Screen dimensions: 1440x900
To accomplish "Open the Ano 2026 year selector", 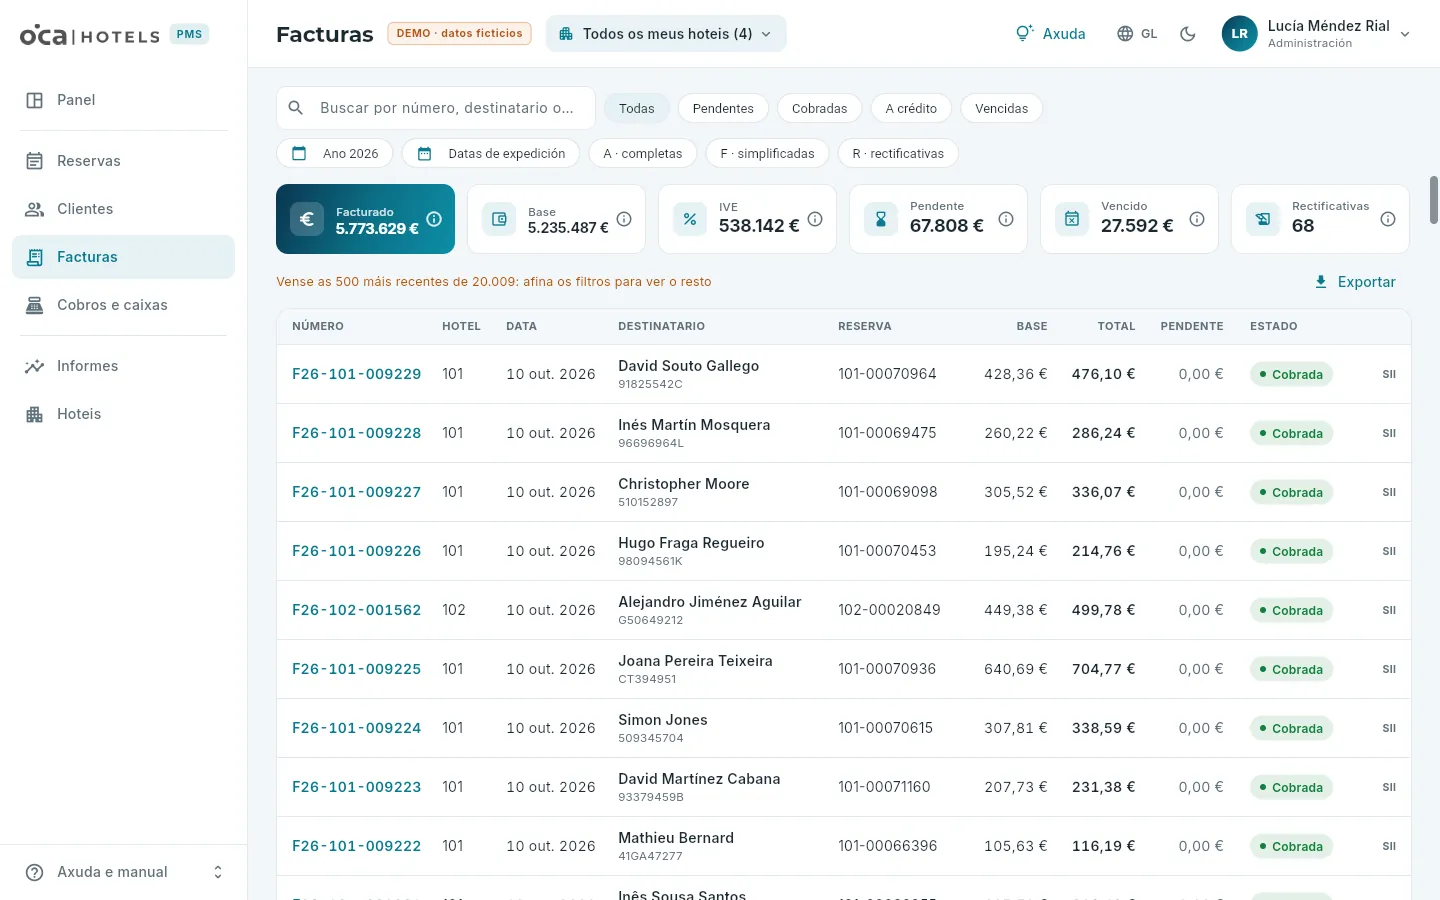I will click(335, 153).
